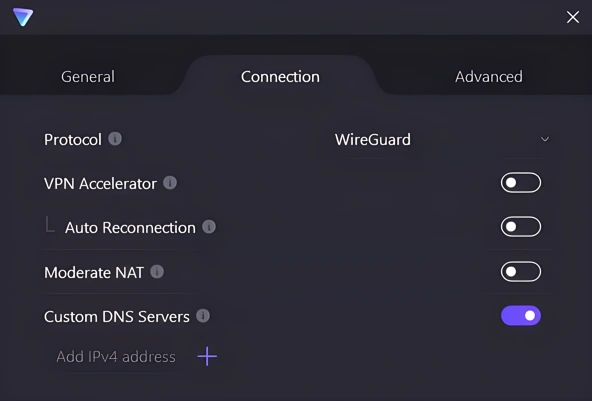Enable the VPN Accelerator toggle
The image size is (592, 401).
(x=521, y=183)
